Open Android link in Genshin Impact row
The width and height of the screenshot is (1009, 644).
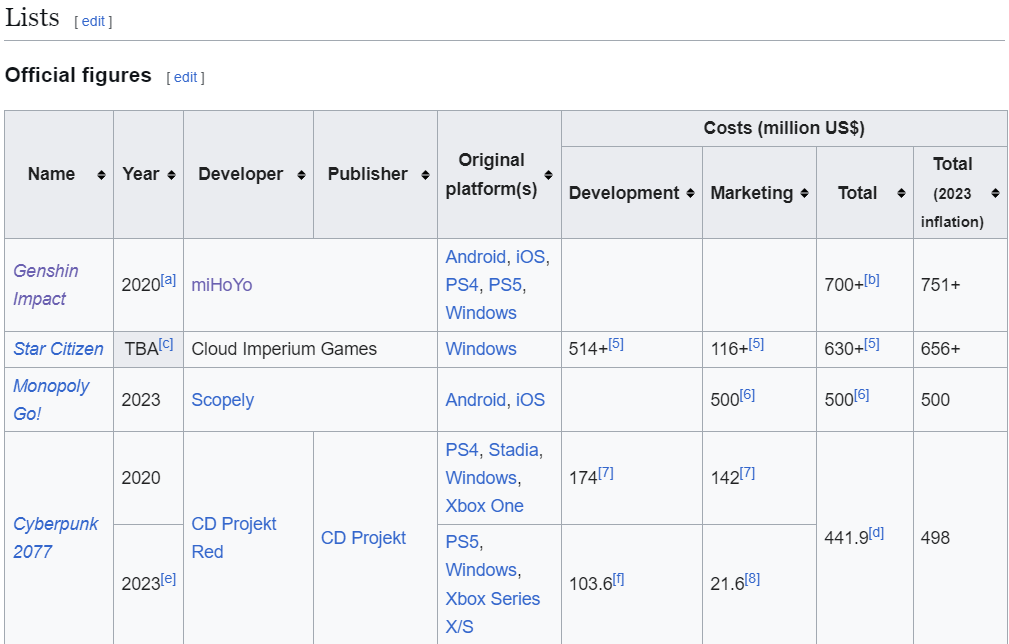point(476,257)
